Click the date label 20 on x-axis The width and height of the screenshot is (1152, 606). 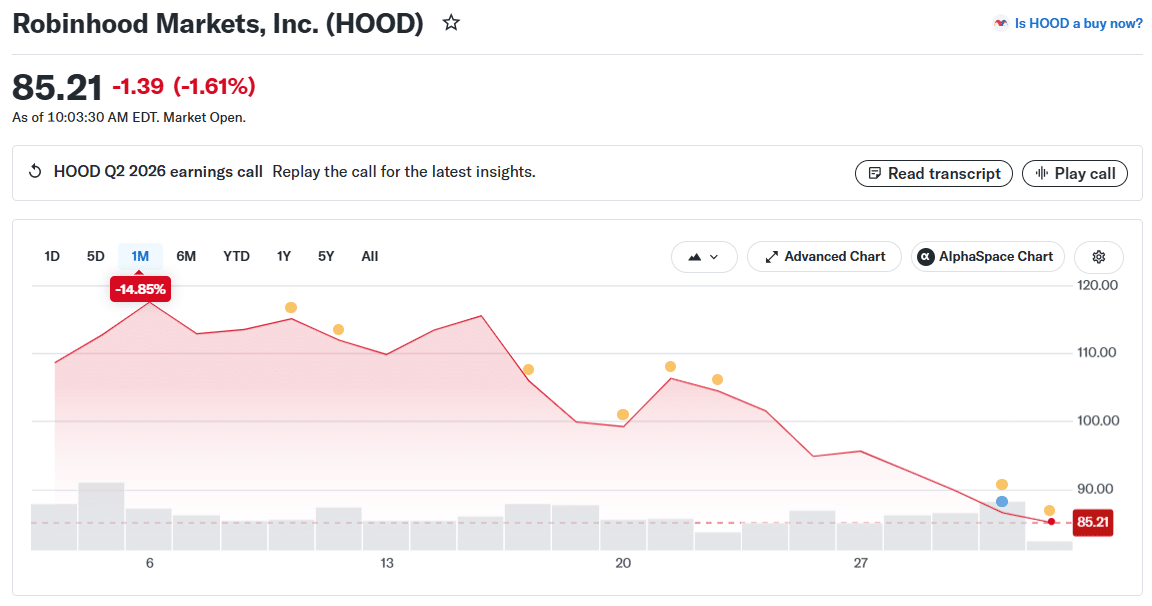tap(623, 563)
